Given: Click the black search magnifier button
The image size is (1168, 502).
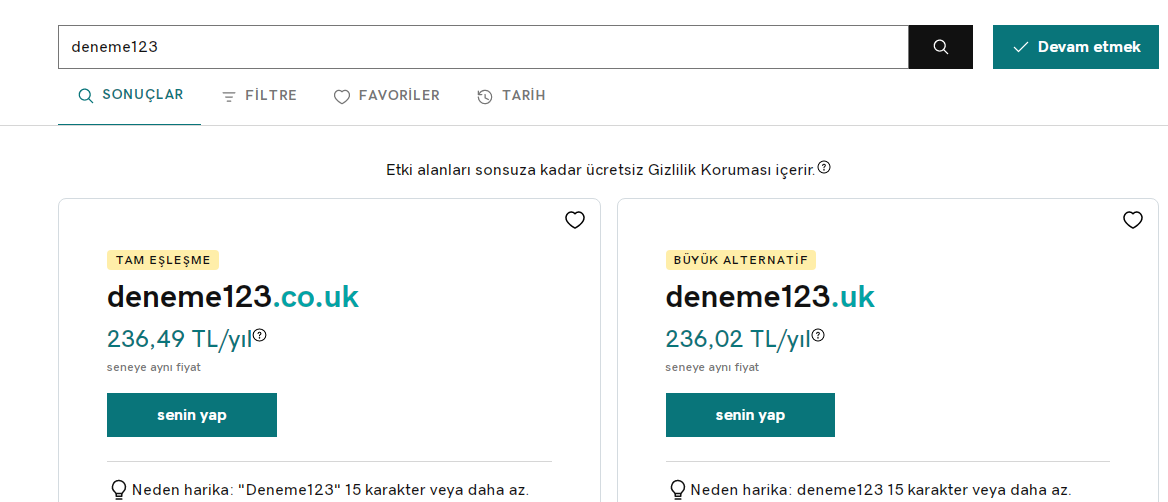Looking at the screenshot, I should [x=940, y=47].
